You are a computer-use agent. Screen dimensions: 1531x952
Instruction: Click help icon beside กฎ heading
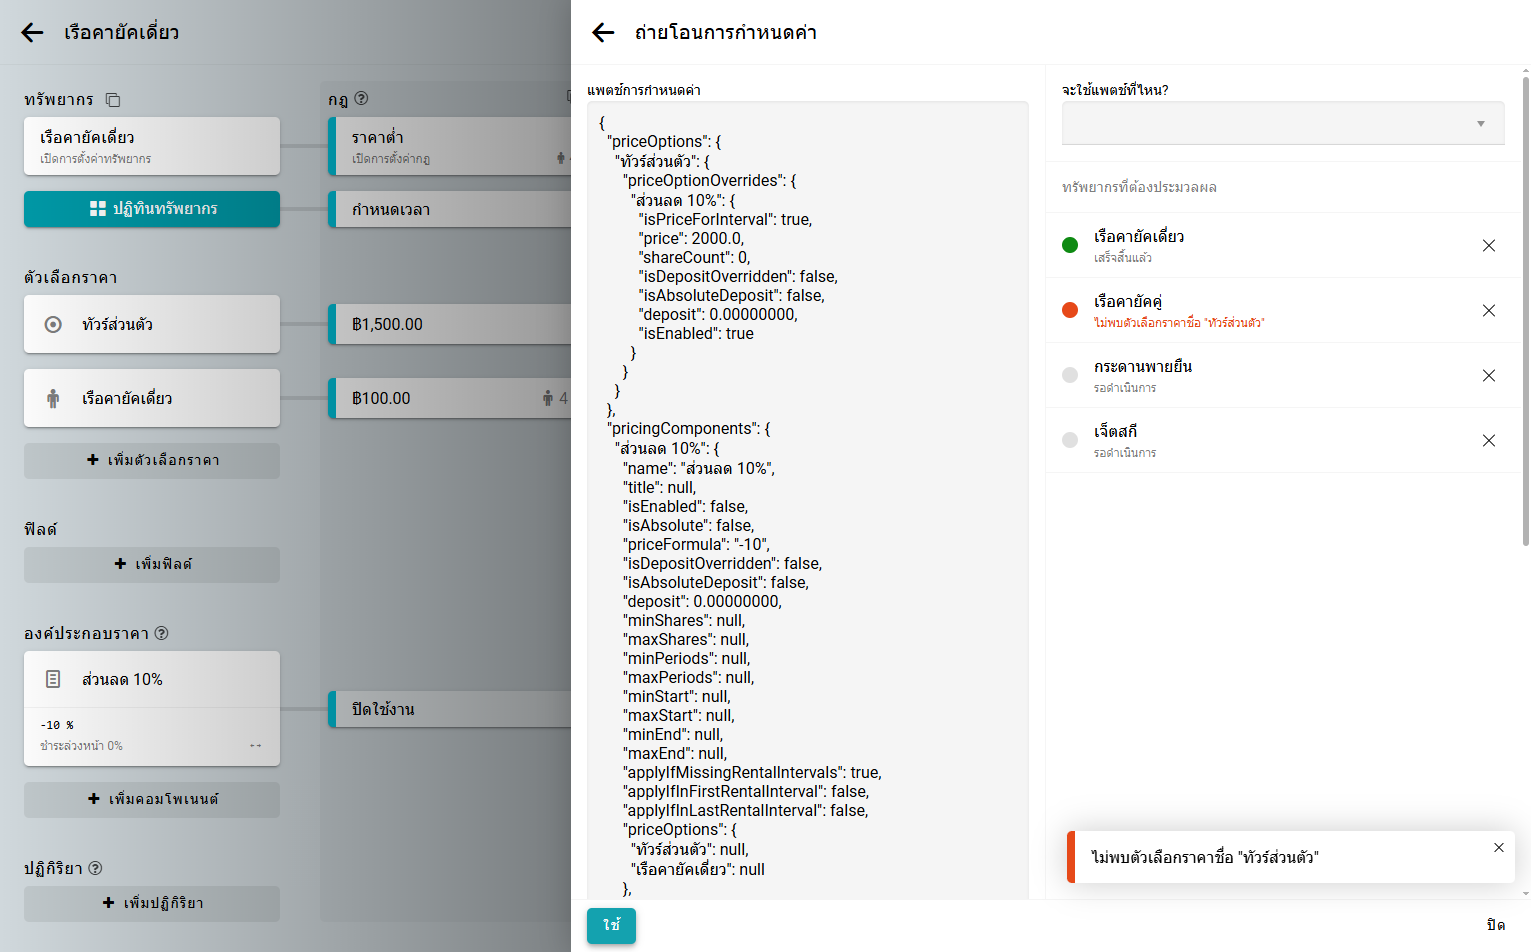[x=361, y=99]
